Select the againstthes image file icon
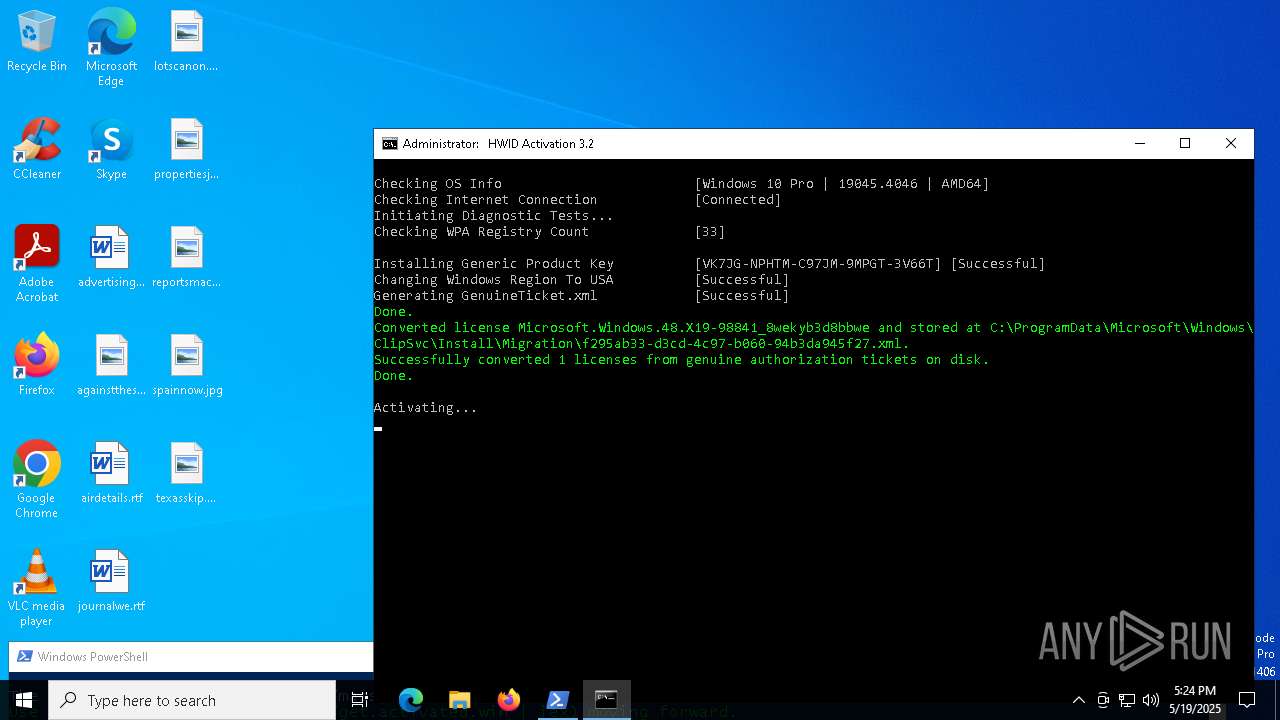Image resolution: width=1280 pixels, height=720 pixels. [111, 366]
